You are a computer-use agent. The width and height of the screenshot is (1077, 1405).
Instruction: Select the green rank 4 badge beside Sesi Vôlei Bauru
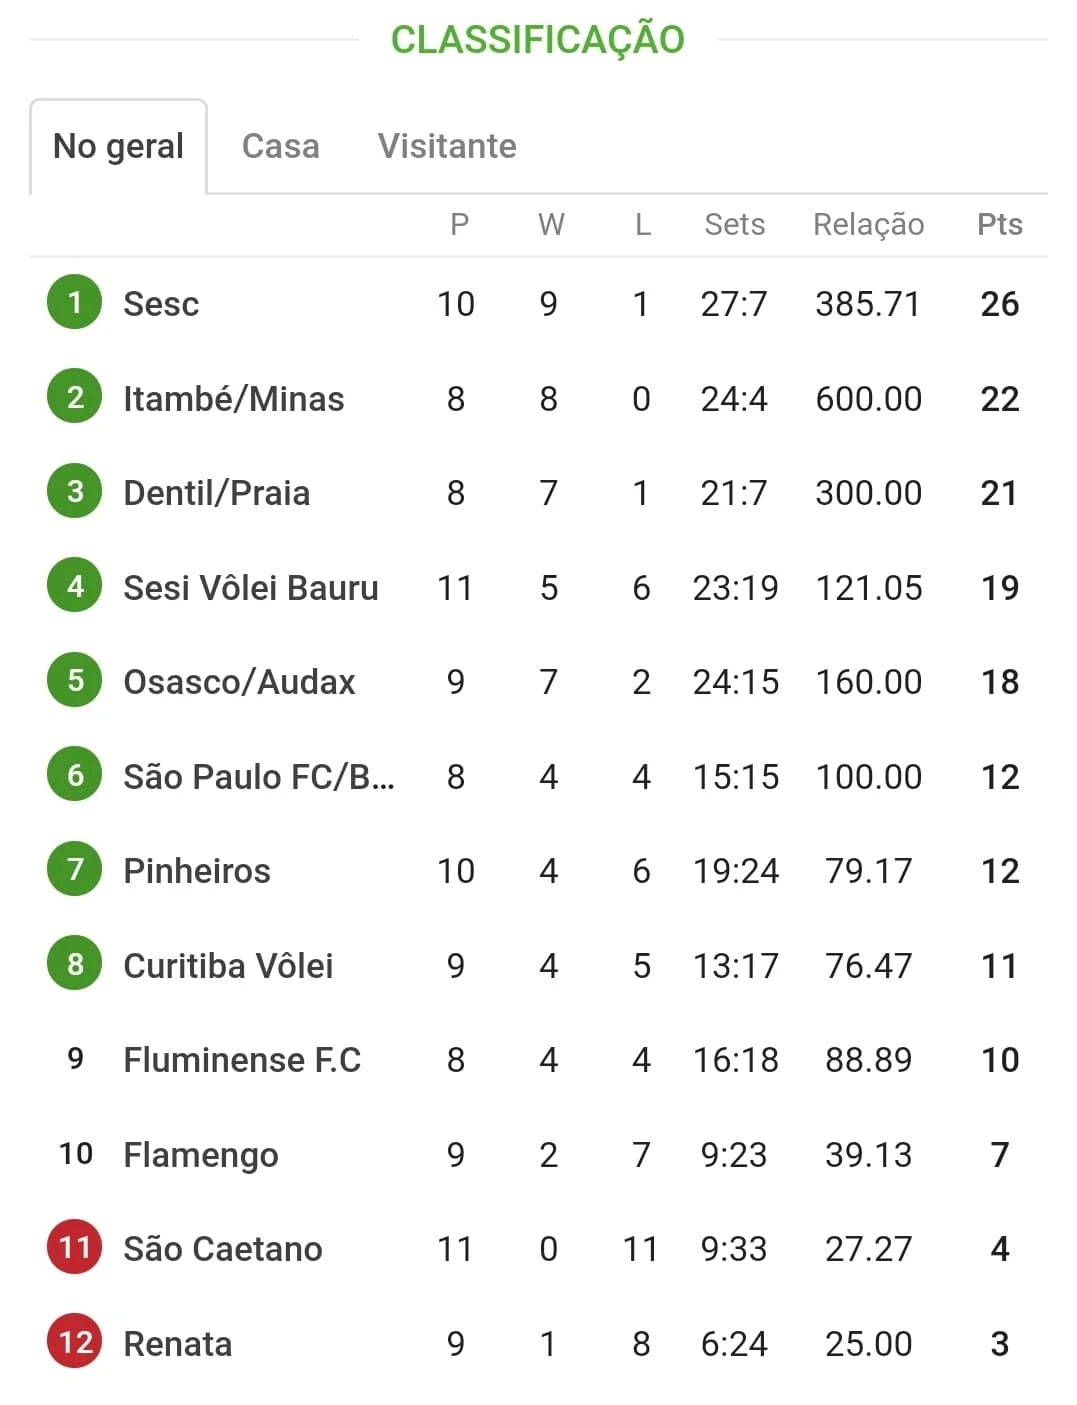point(75,586)
